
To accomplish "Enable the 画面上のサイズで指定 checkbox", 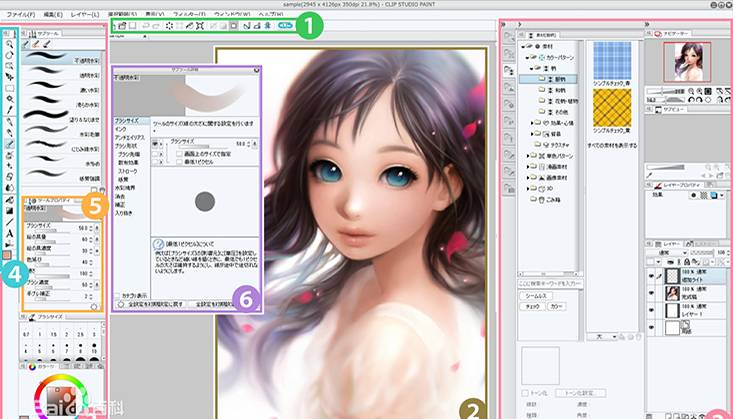I will [177, 153].
